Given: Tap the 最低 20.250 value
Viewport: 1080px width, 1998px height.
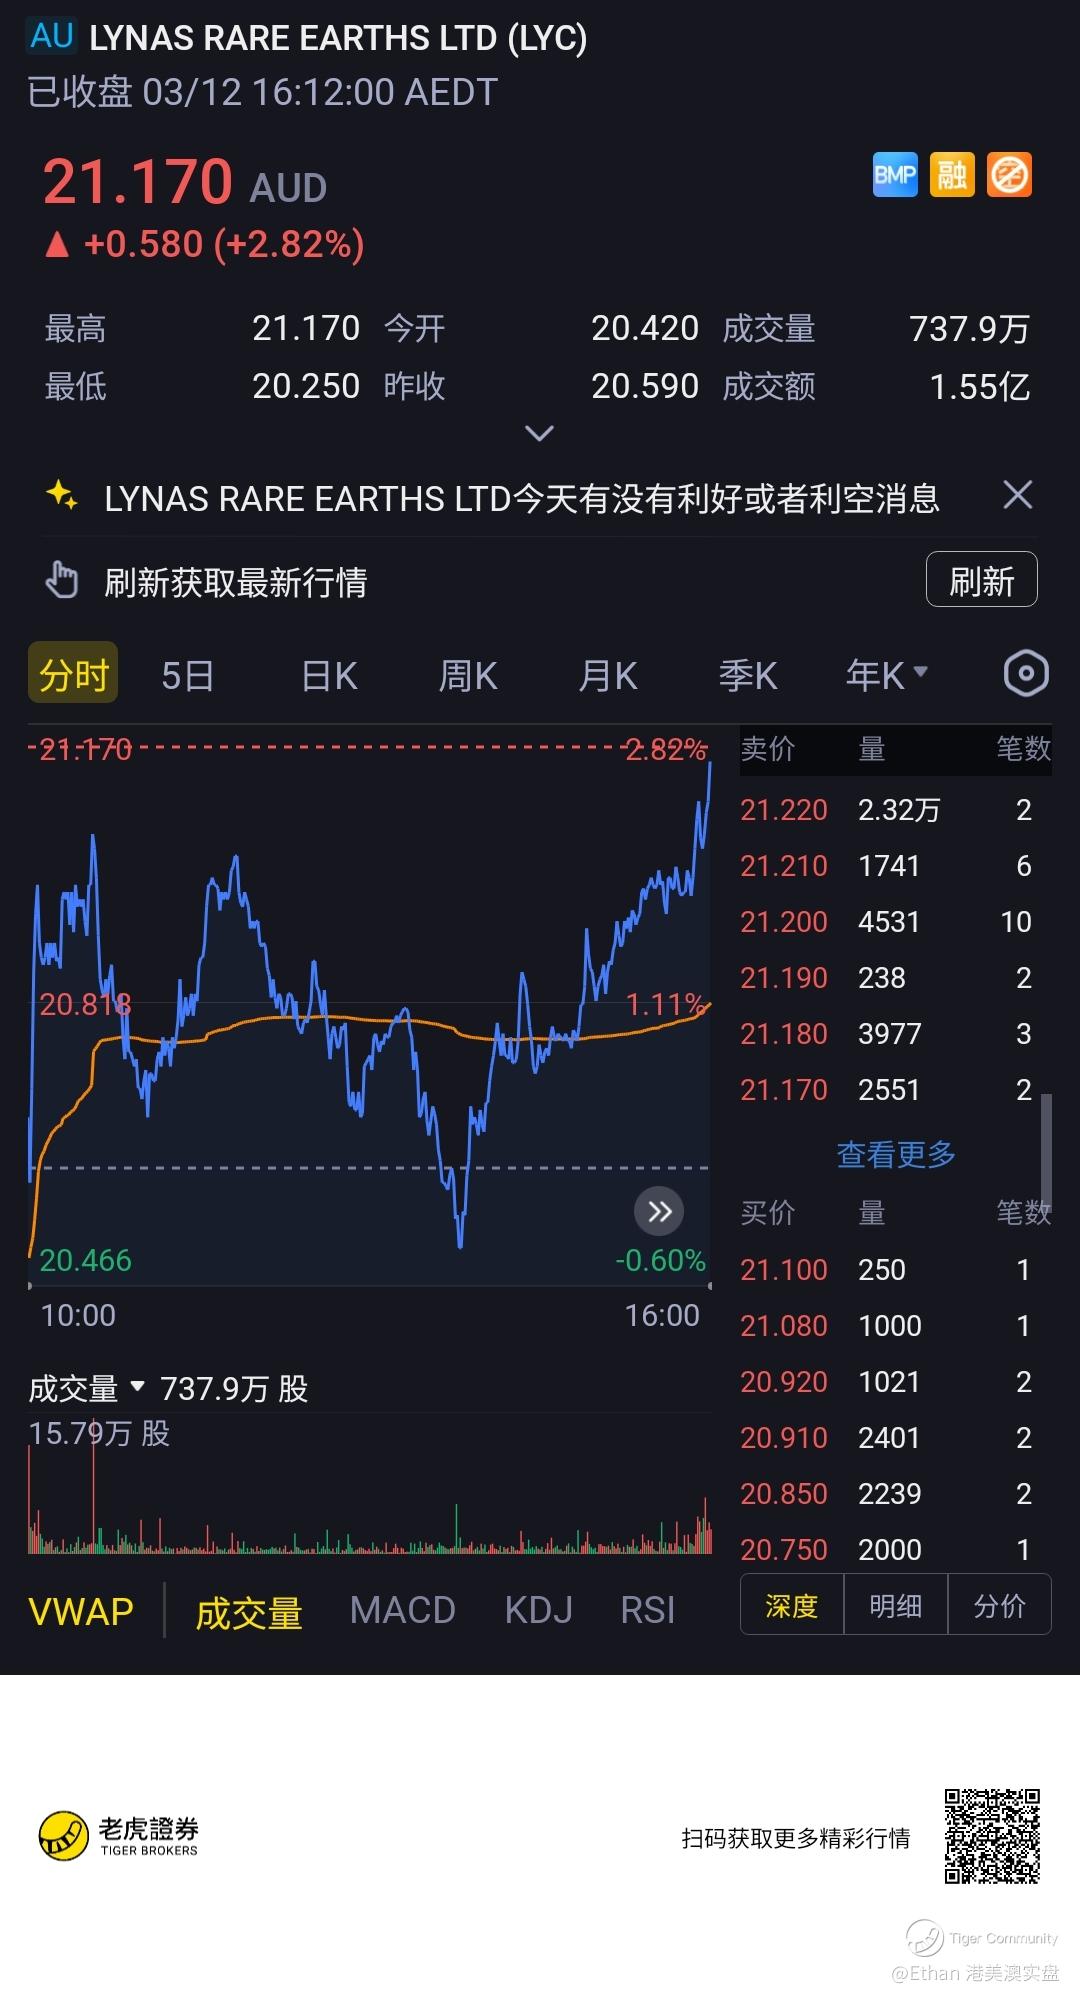Looking at the screenshot, I should click(306, 386).
